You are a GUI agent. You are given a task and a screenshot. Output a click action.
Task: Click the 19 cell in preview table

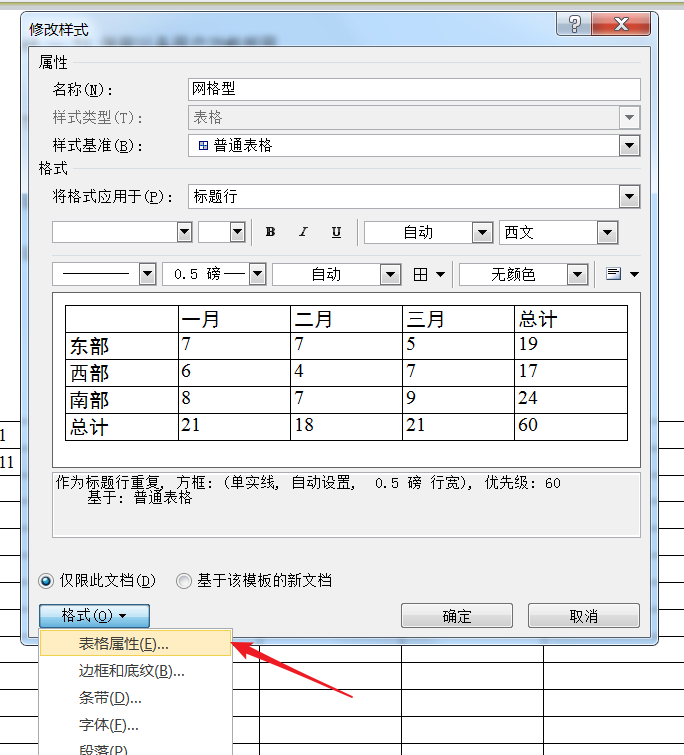pyautogui.click(x=571, y=346)
